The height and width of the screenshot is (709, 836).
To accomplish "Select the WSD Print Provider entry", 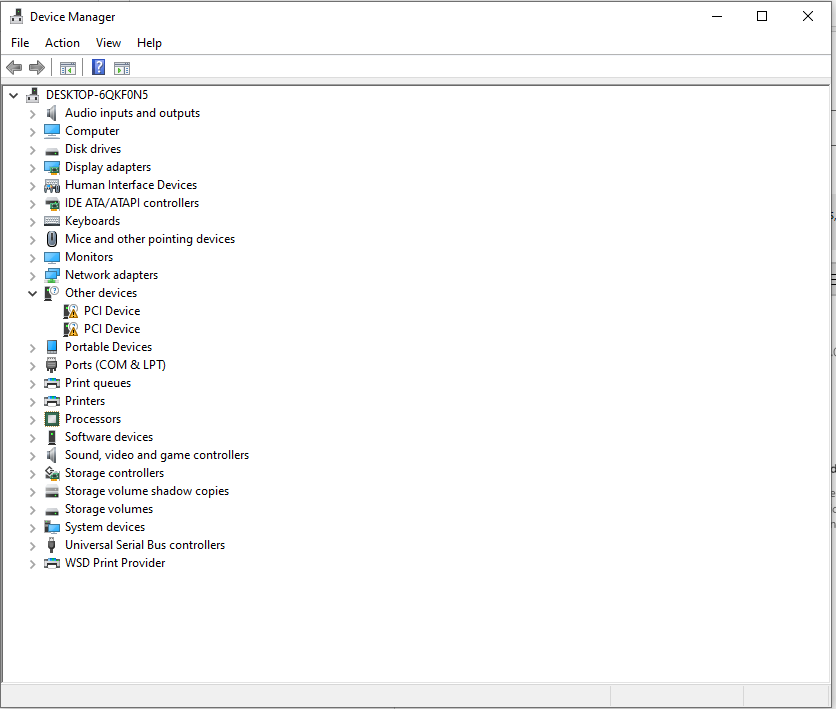I will point(115,563).
